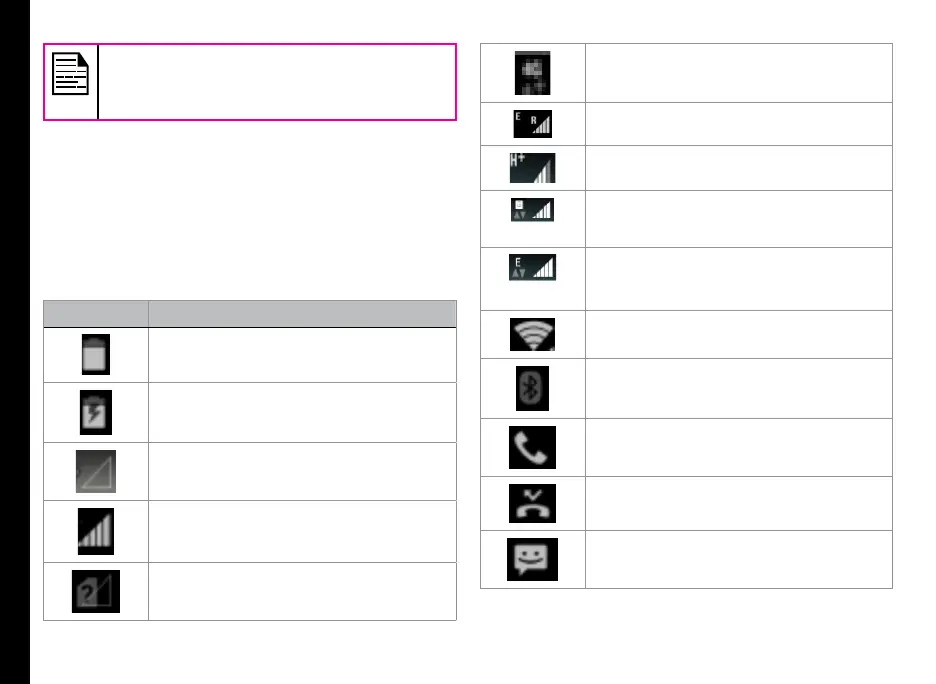Click the smiley message bubble icon
The width and height of the screenshot is (936, 684).
pos(532,559)
